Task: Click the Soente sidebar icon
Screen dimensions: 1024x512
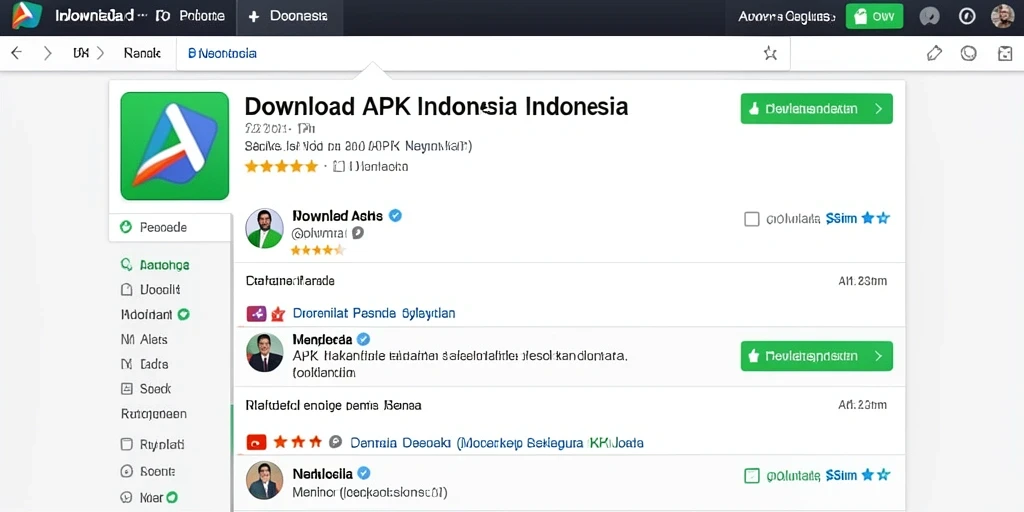Action: click(x=127, y=471)
